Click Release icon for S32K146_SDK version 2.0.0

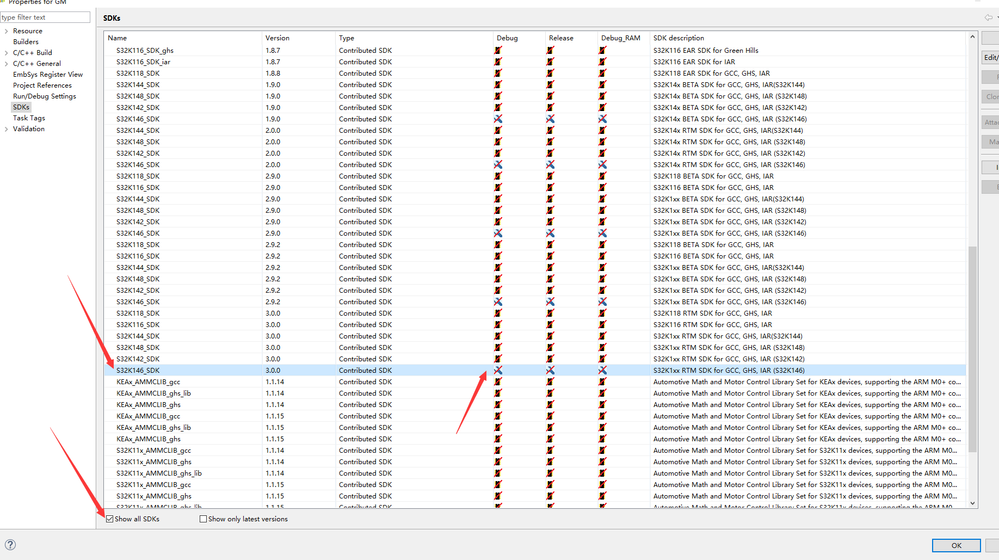(550, 164)
